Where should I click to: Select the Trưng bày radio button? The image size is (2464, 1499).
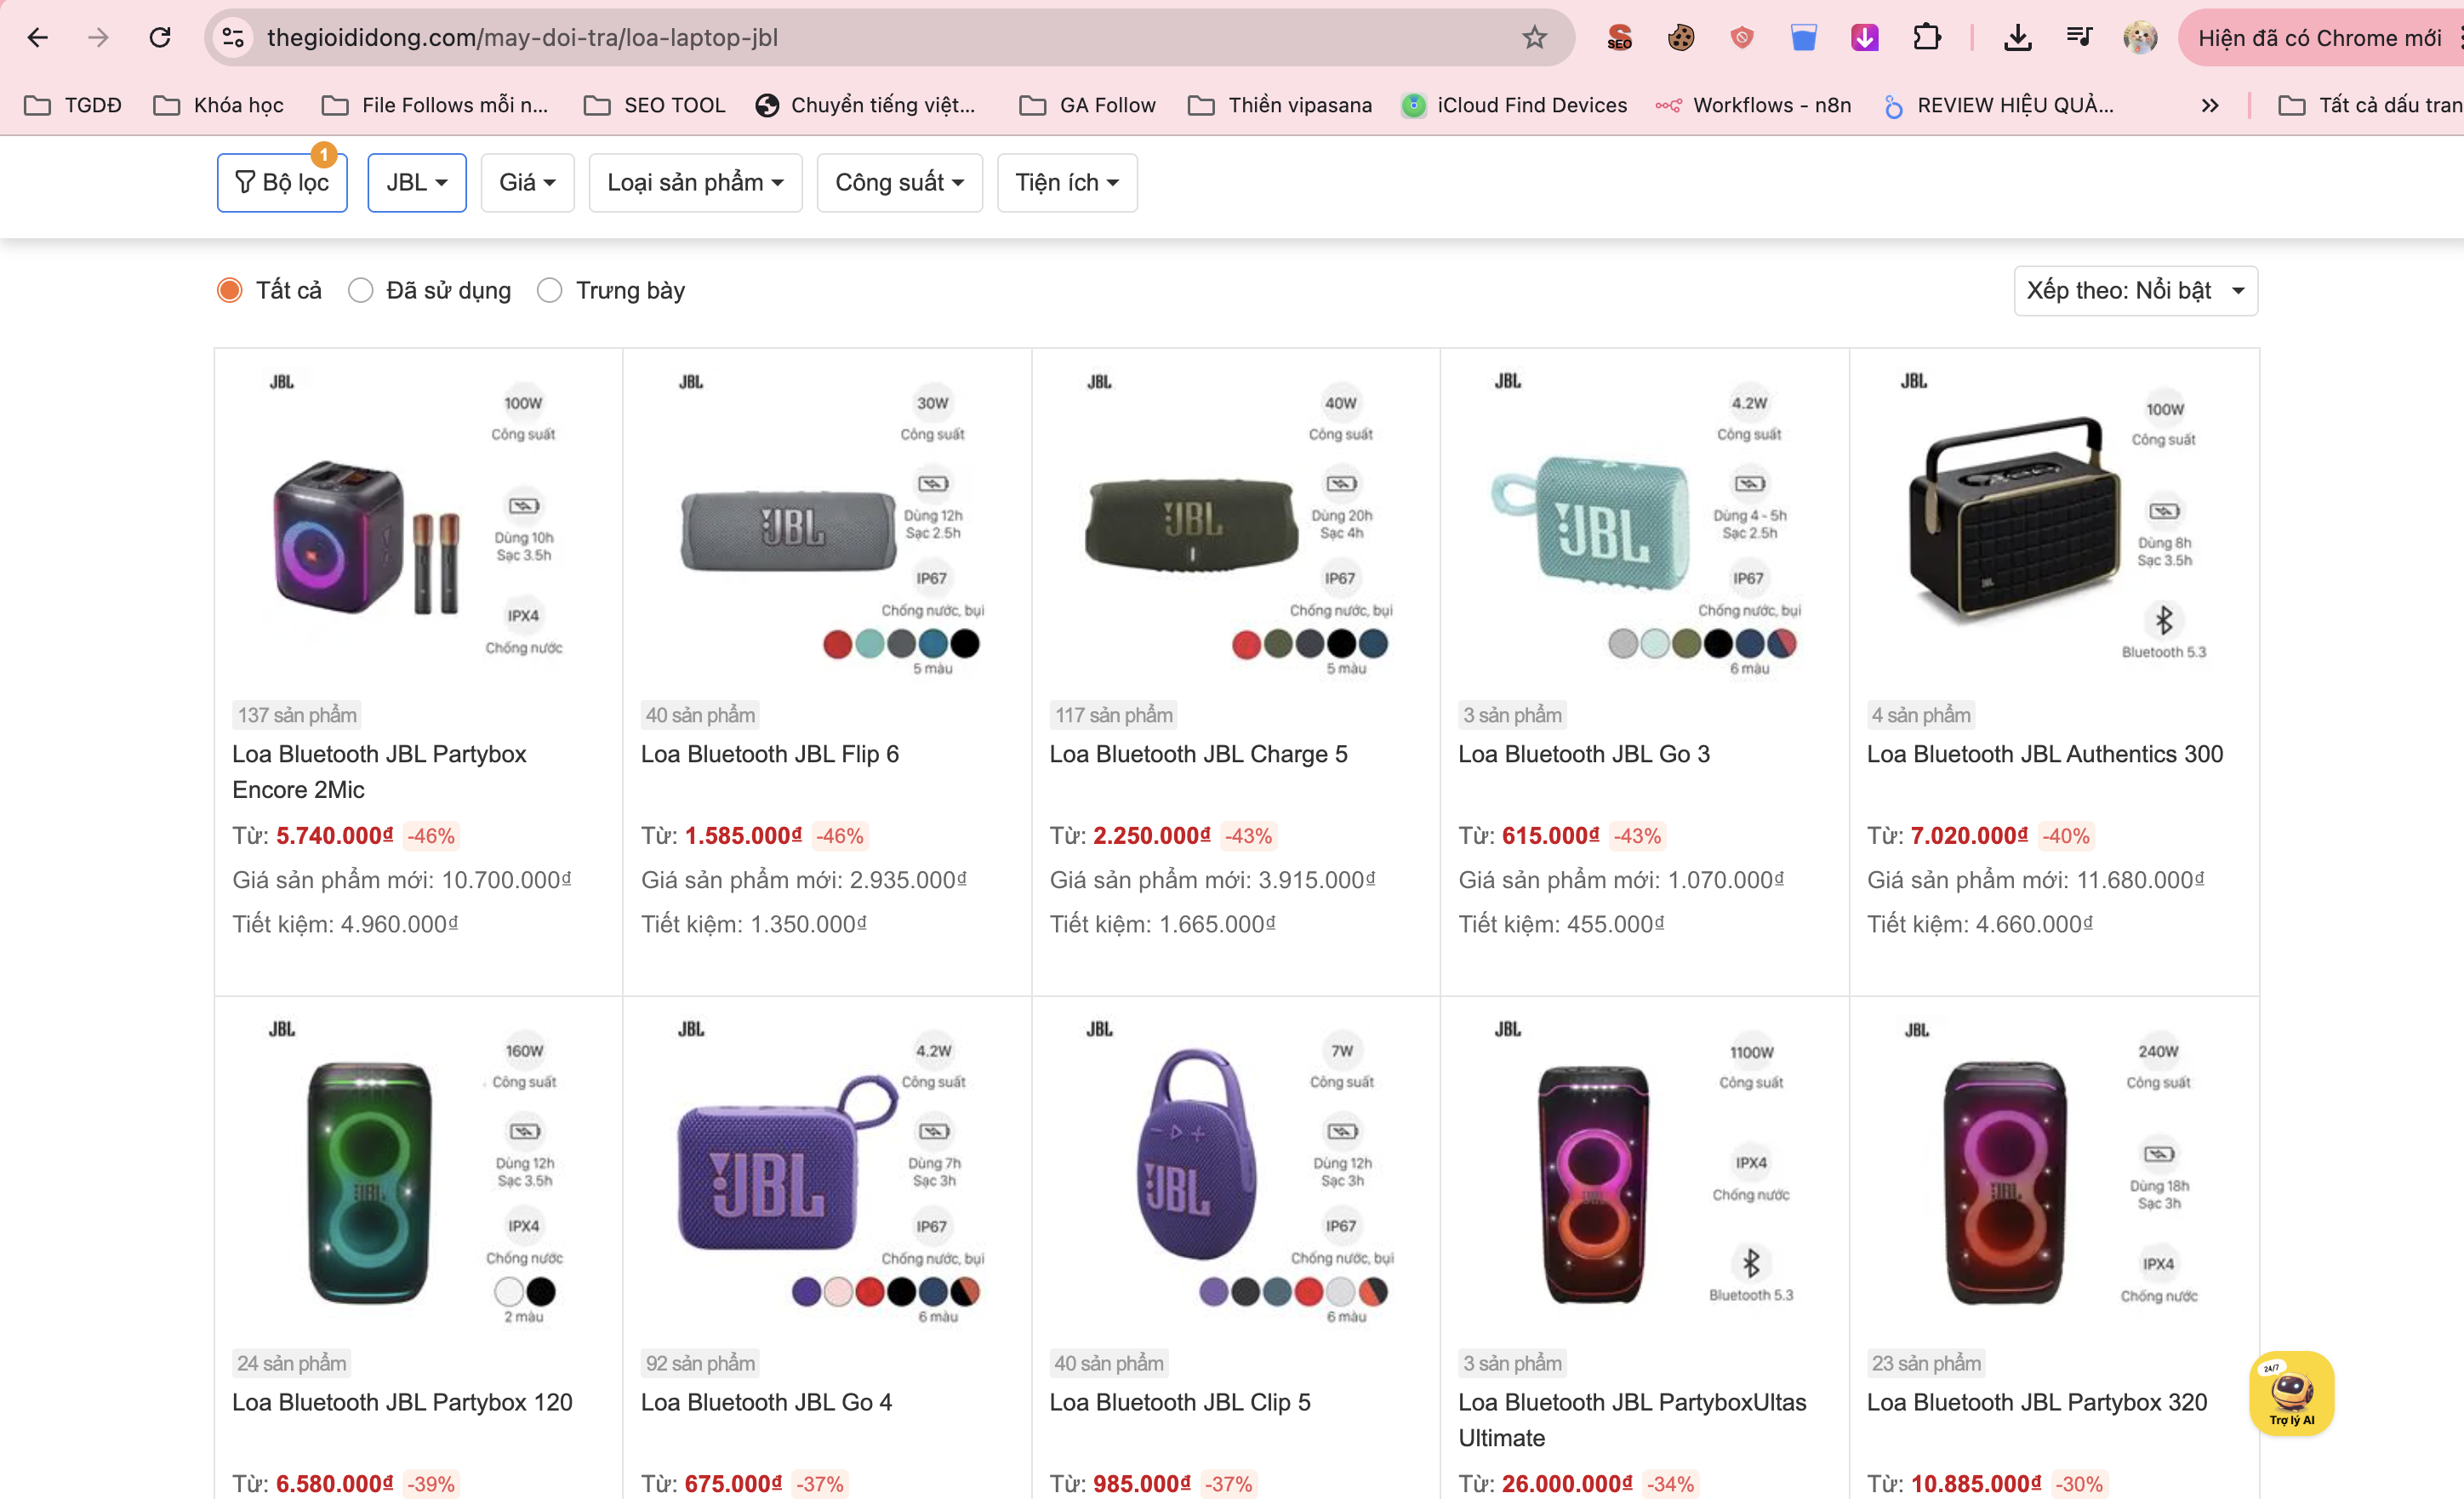coord(549,290)
